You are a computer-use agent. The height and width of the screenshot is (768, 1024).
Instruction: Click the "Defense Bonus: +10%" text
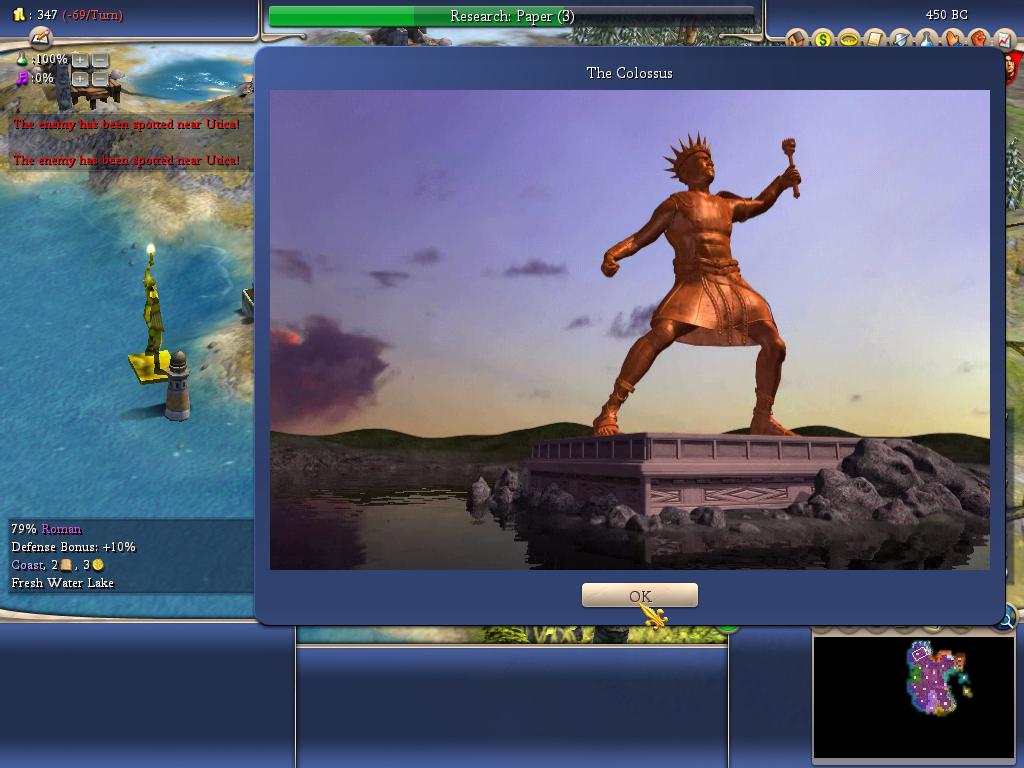click(x=73, y=547)
